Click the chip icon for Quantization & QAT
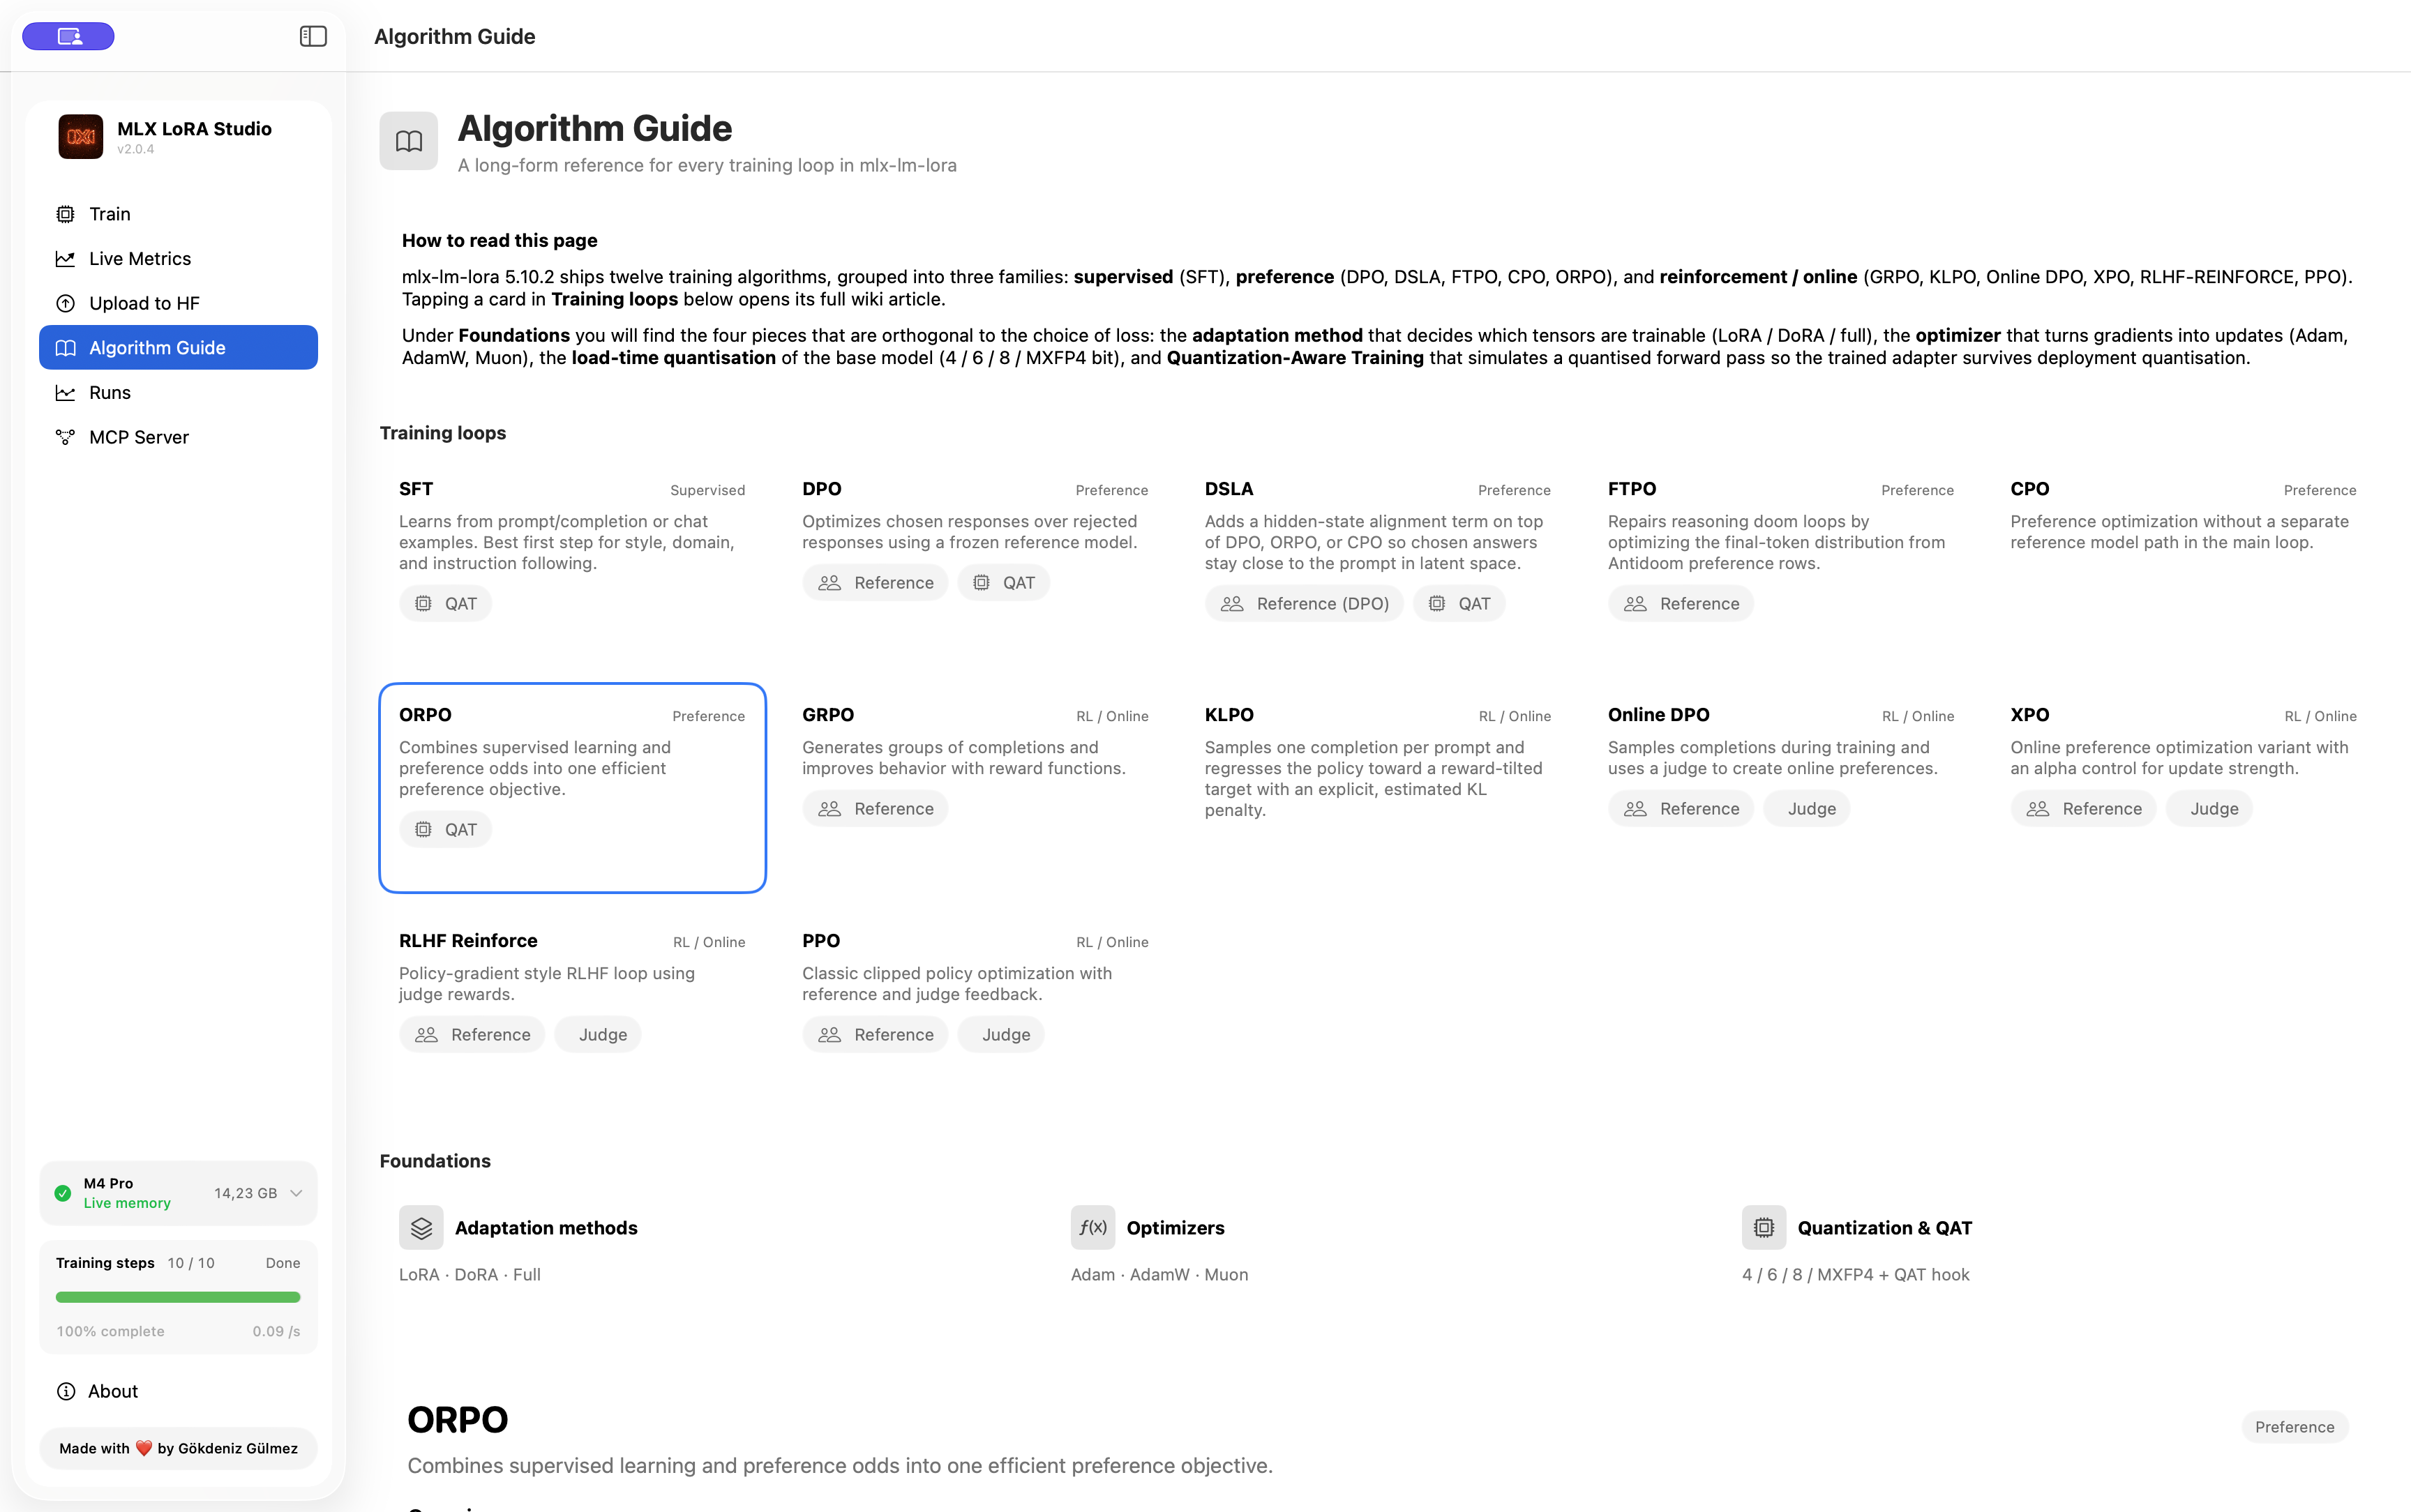Screen dimensions: 2411x1512 tap(1764, 1227)
